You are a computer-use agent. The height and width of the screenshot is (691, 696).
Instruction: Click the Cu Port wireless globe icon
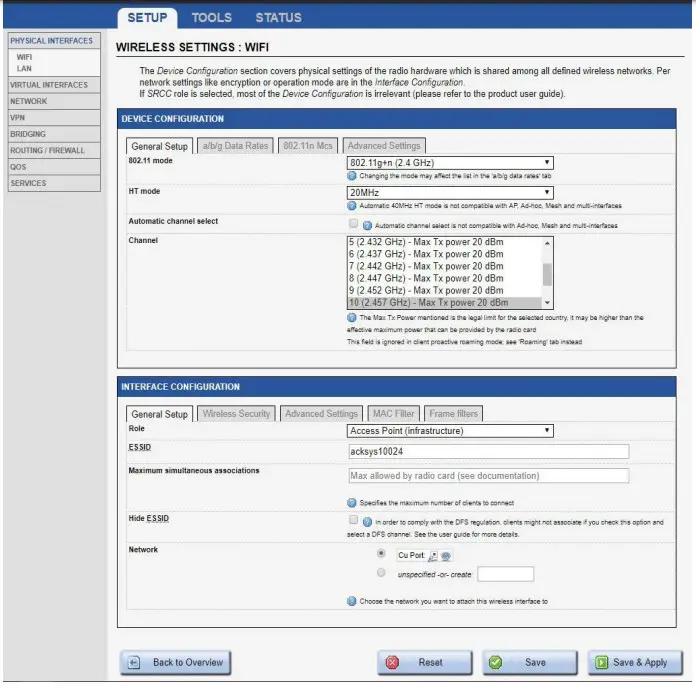(x=446, y=556)
